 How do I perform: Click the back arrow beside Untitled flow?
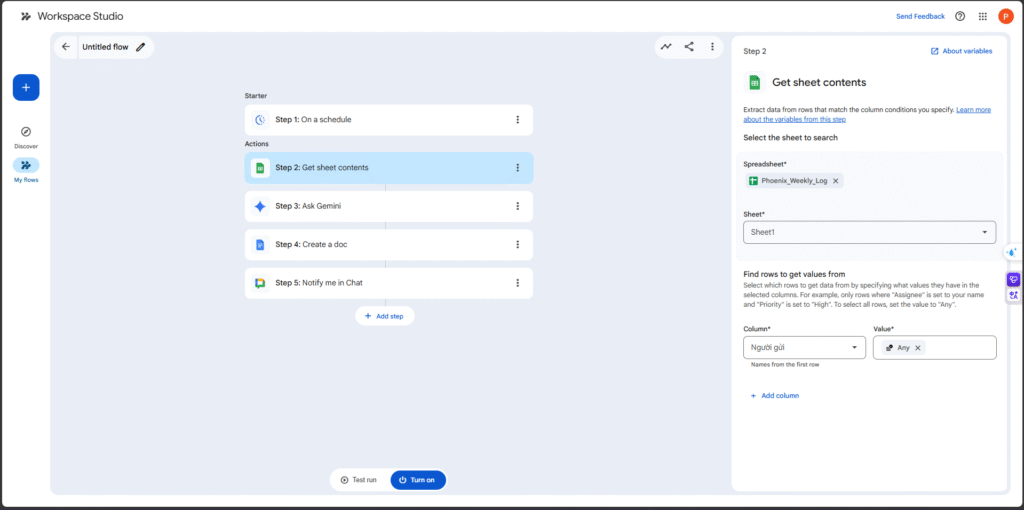66,46
